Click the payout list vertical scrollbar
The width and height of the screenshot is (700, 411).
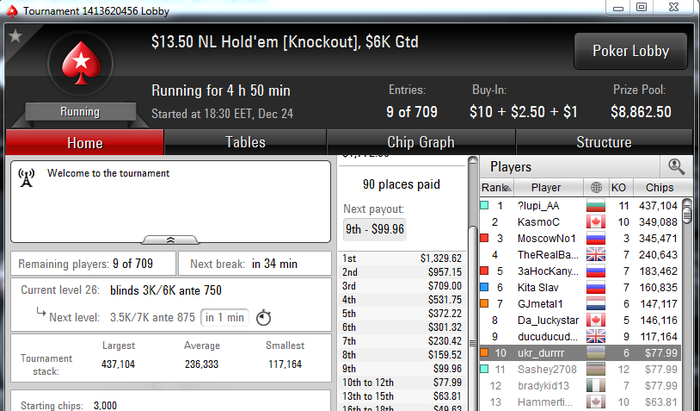473,283
